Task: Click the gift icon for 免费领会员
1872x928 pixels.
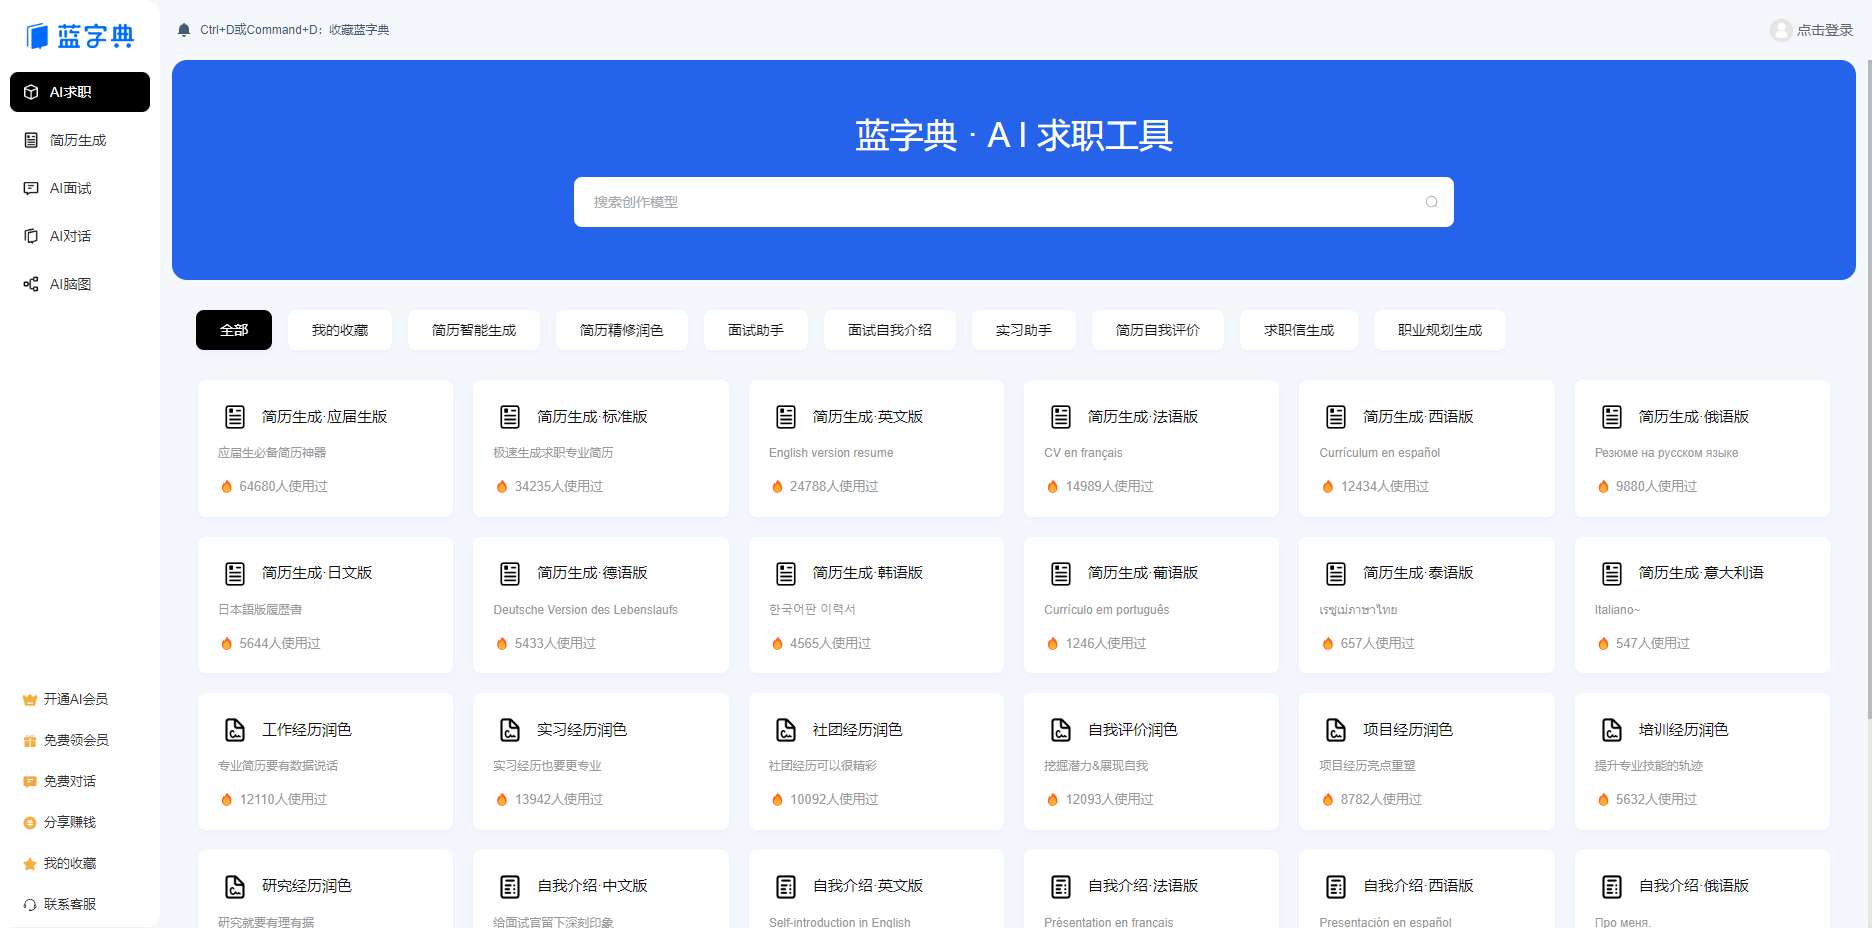Action: [30, 741]
